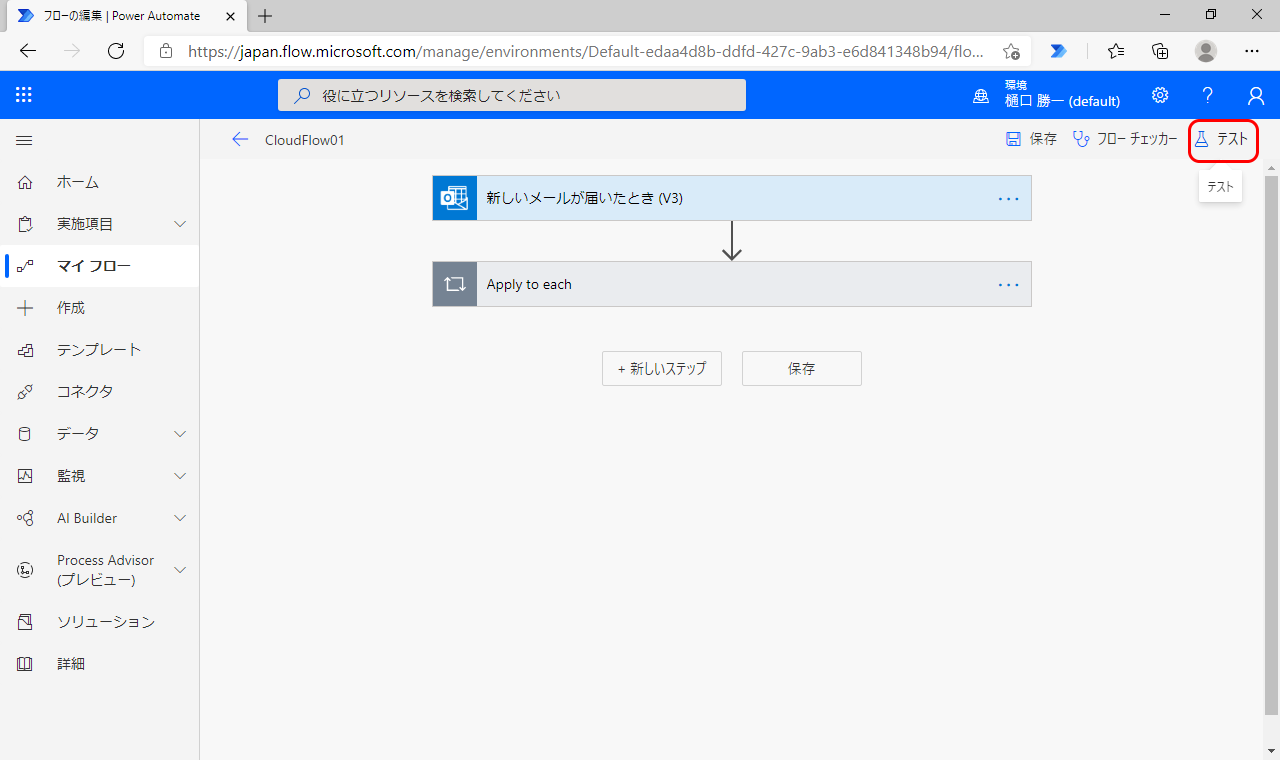Viewport: 1280px width, 760px height.
Task: Open ソリューション in the sidebar
Action: coord(100,622)
